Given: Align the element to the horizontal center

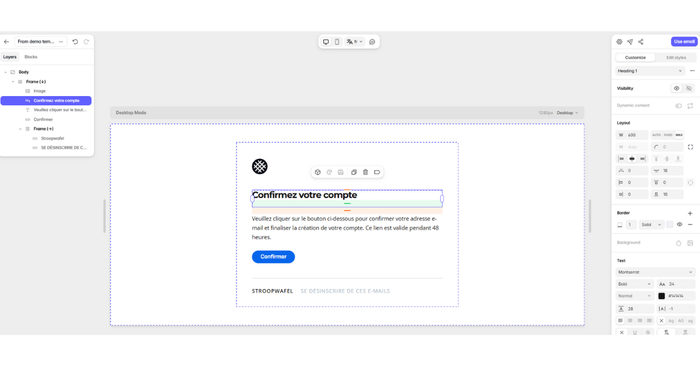Looking at the screenshot, I should [632, 159].
